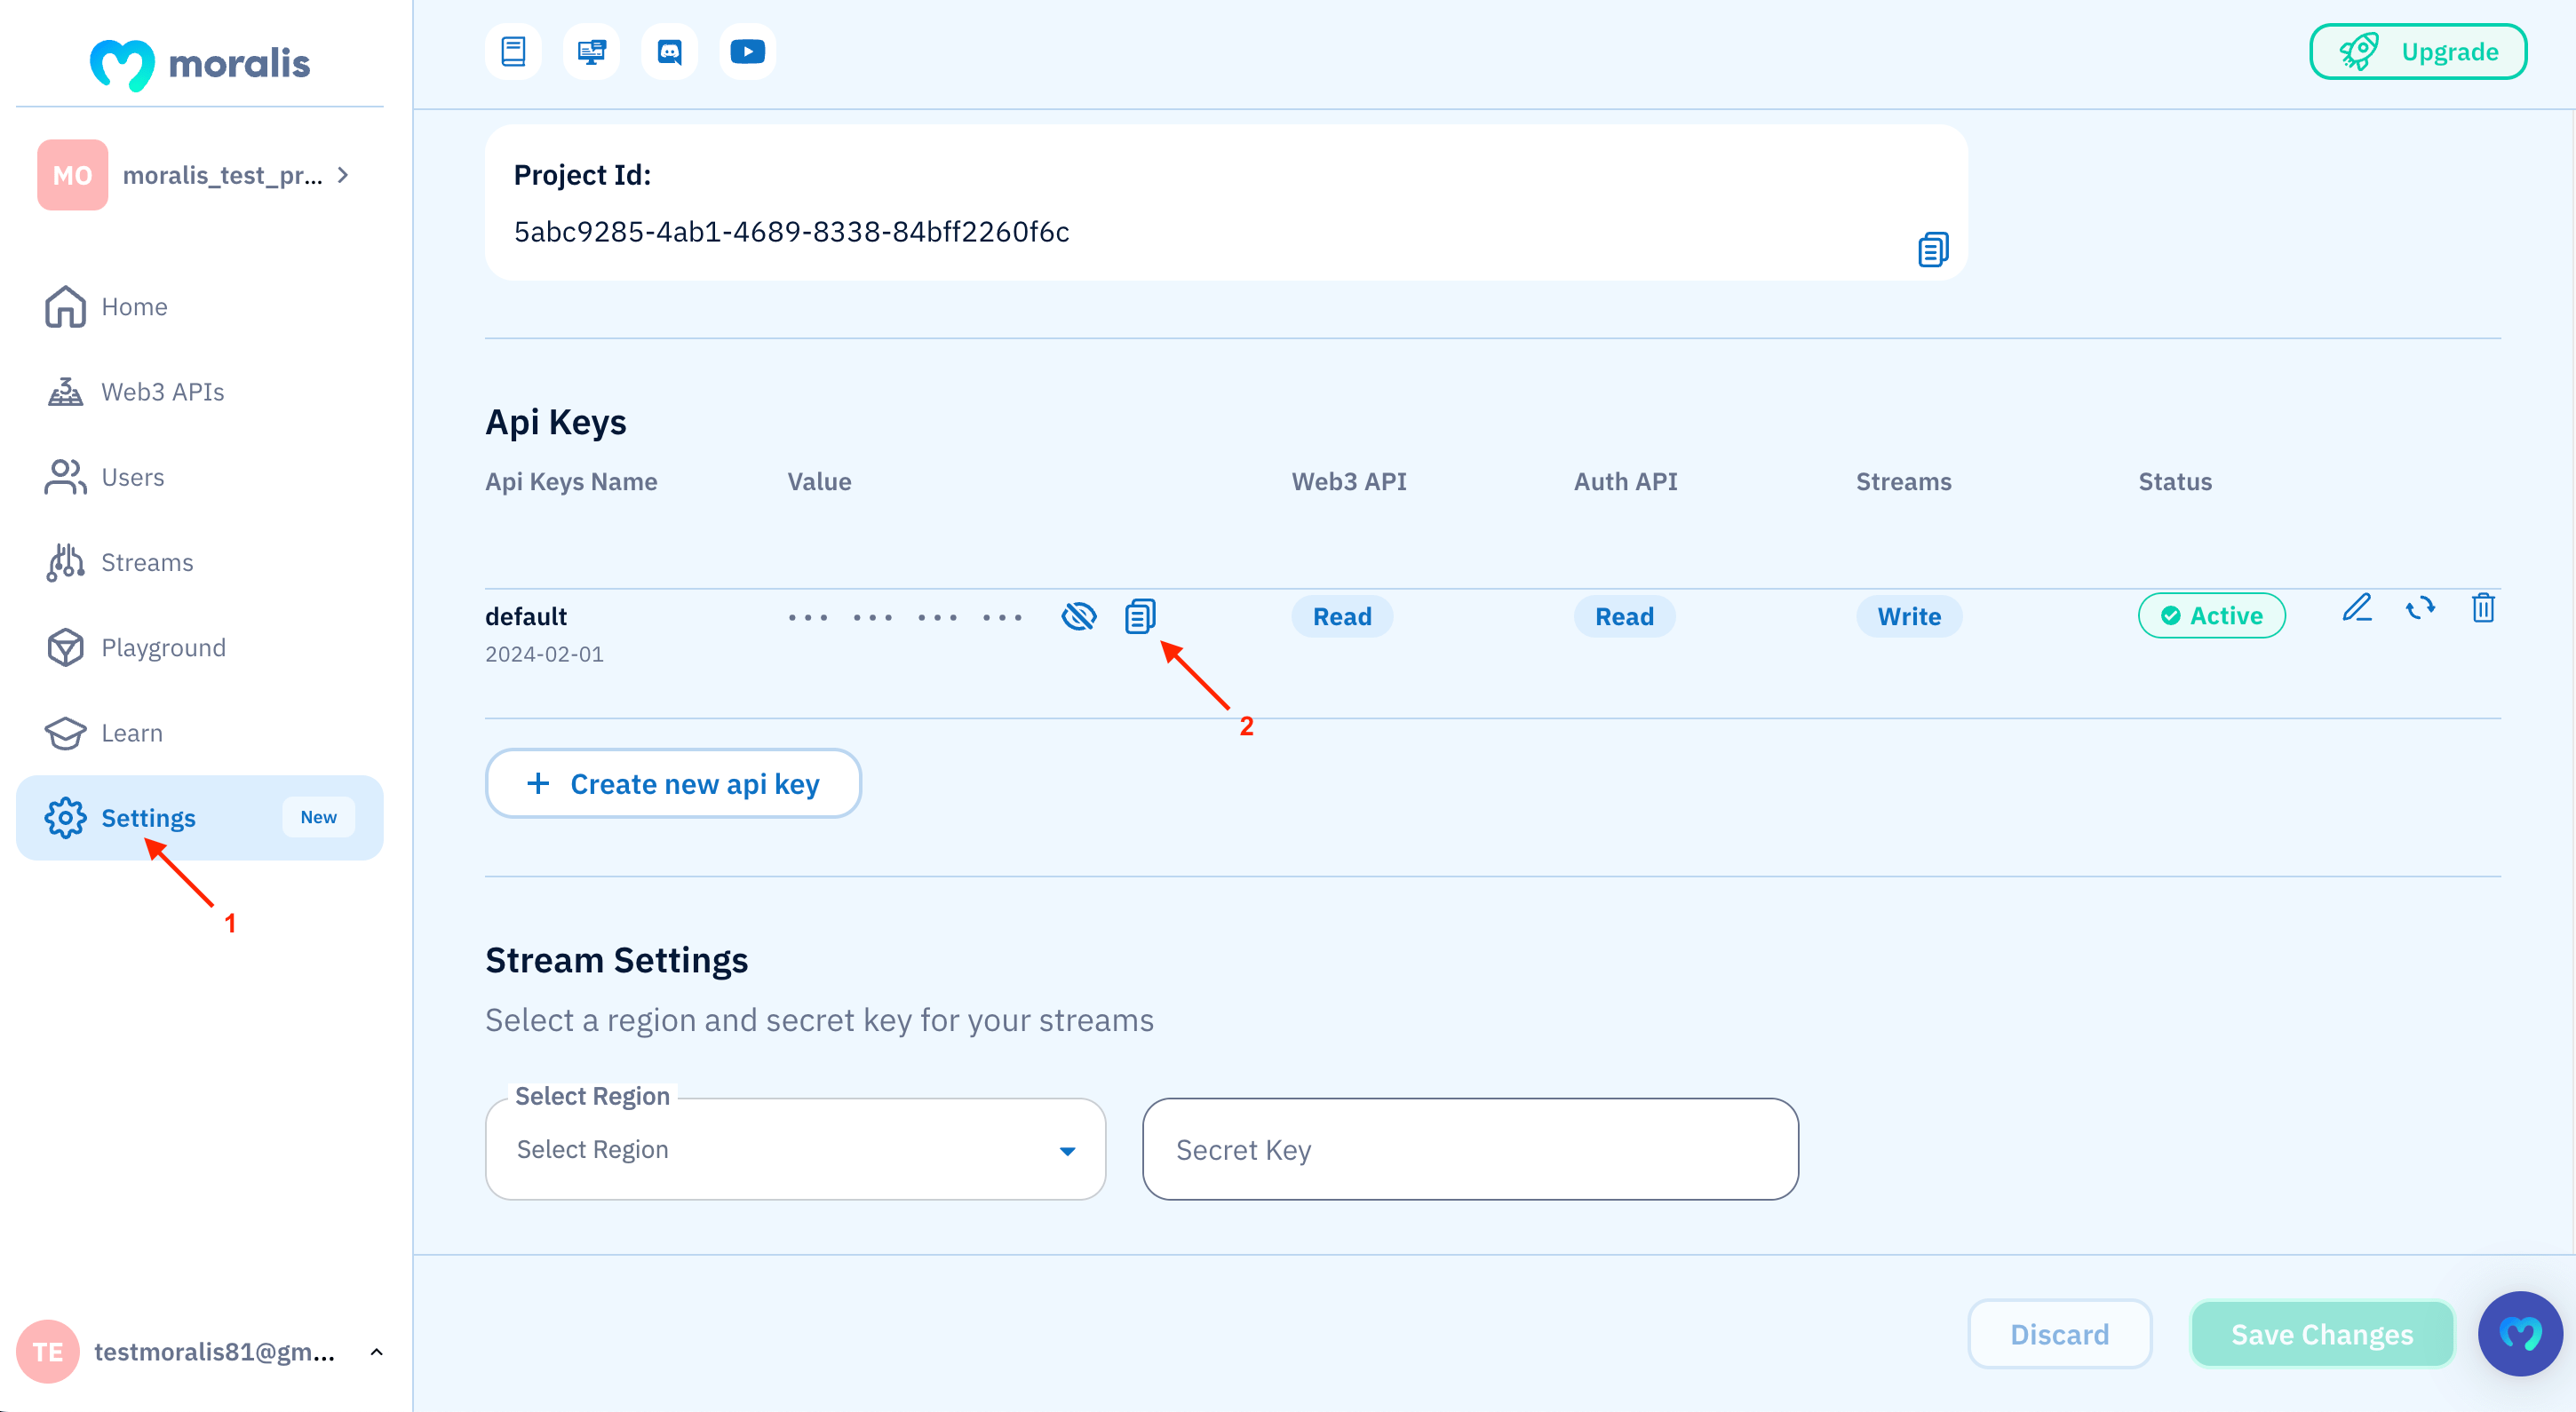Open the Discord community icon
This screenshot has width=2576, height=1412.
pos(668,51)
